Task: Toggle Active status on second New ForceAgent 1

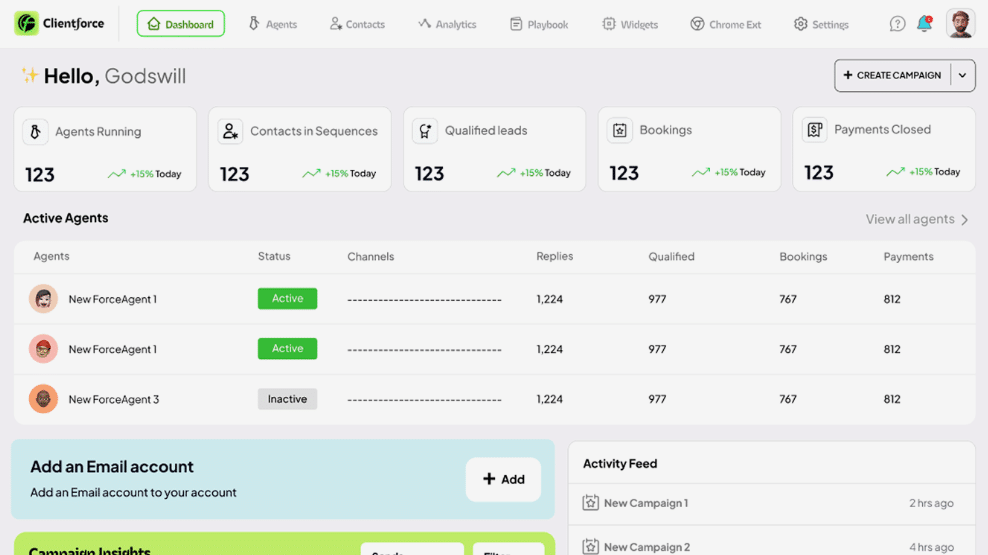Action: (287, 349)
